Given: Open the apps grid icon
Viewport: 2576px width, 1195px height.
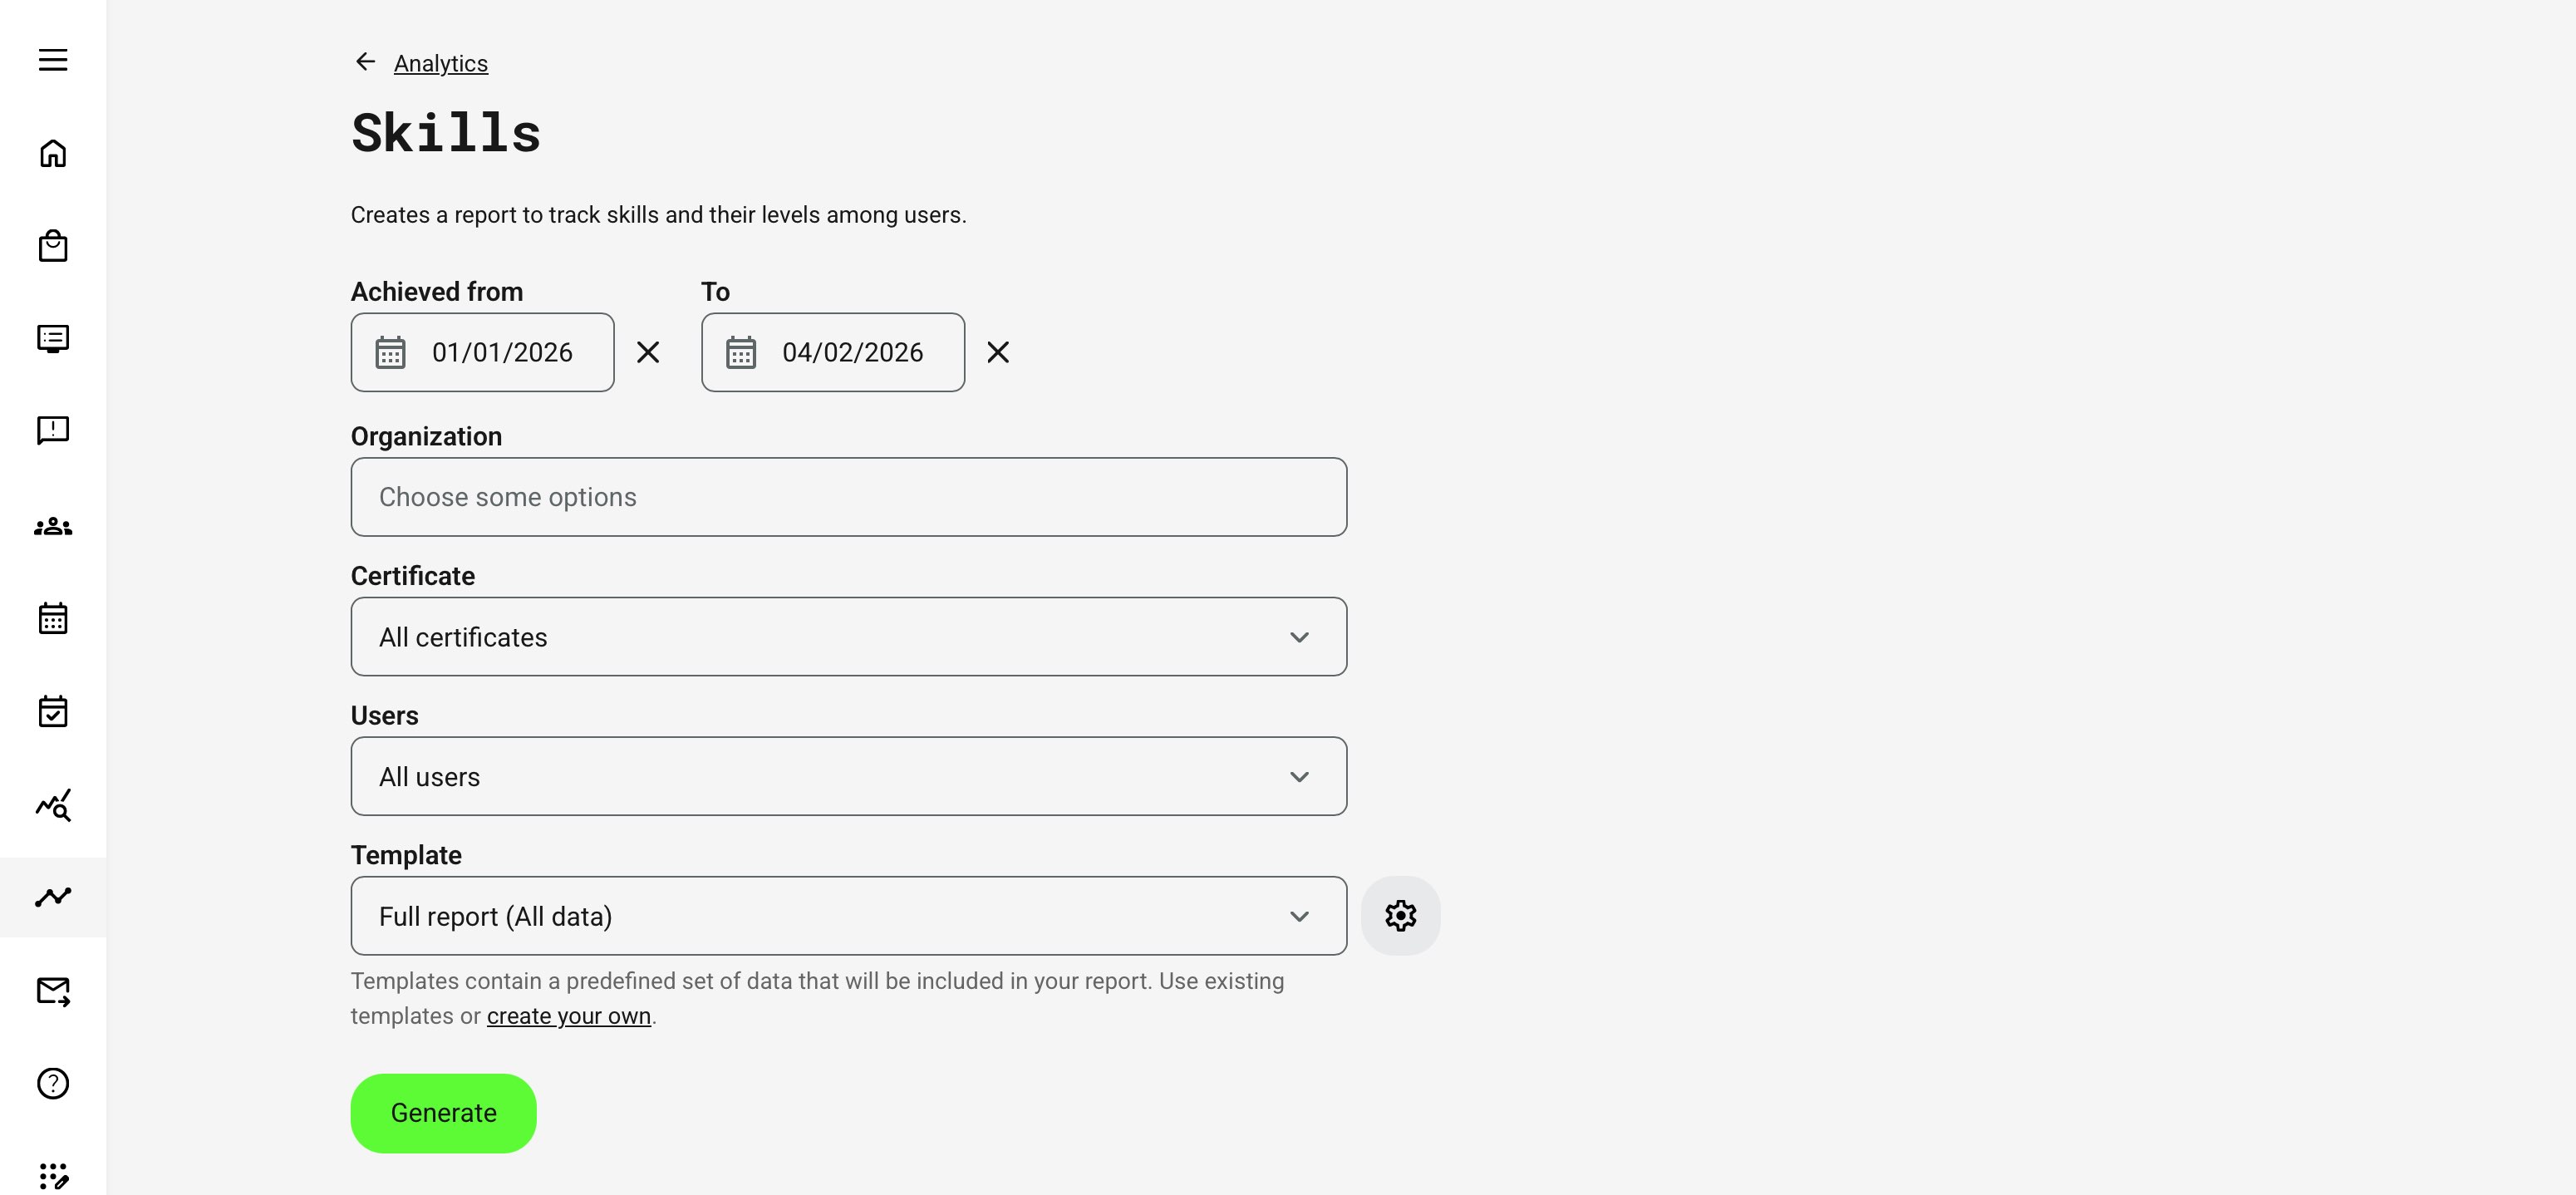Looking at the screenshot, I should point(52,1174).
